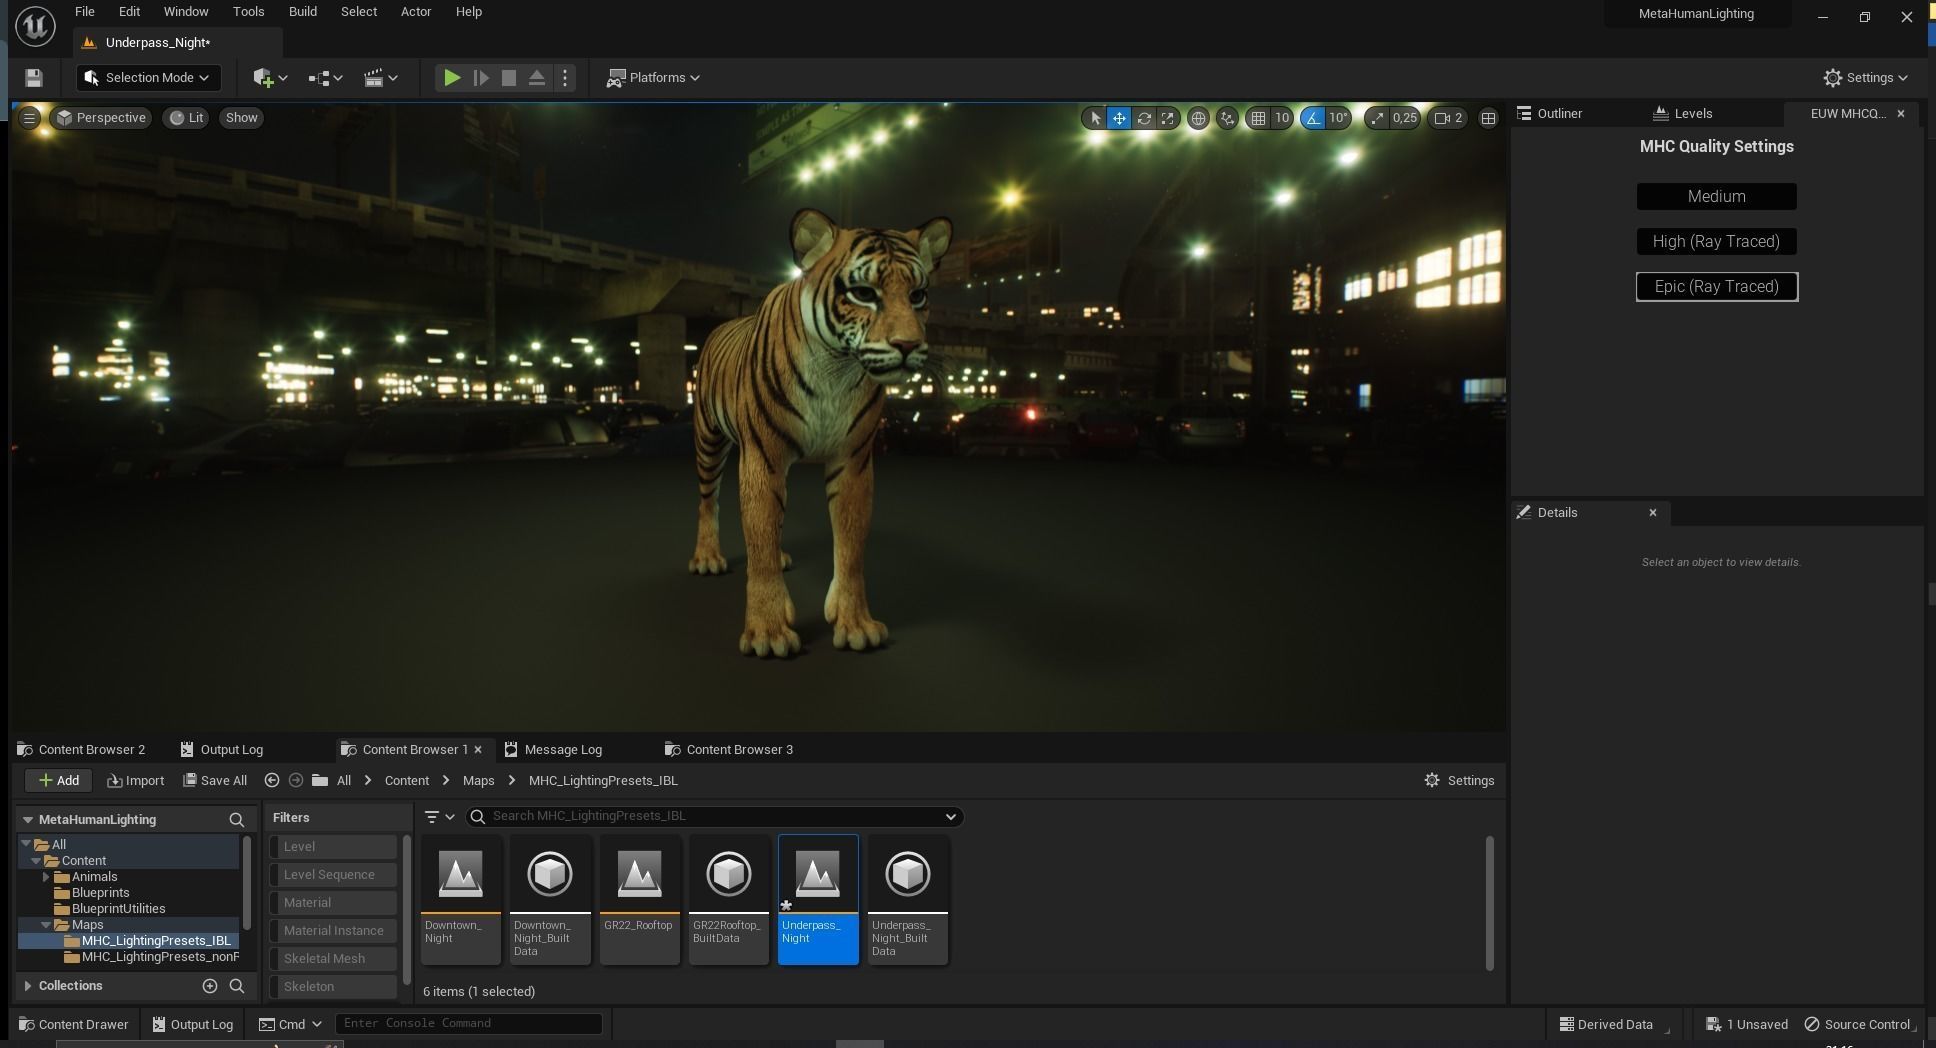Image resolution: width=1936 pixels, height=1048 pixels.
Task: Click Import in Content Browser
Action: 135,781
